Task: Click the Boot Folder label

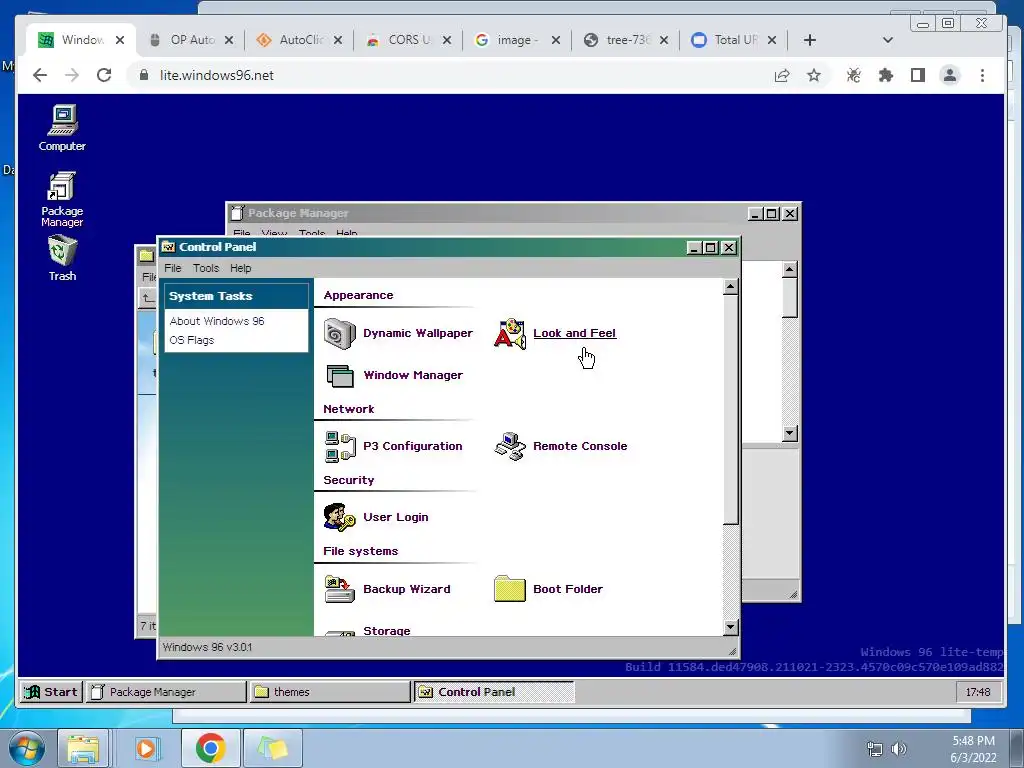Action: pos(568,589)
